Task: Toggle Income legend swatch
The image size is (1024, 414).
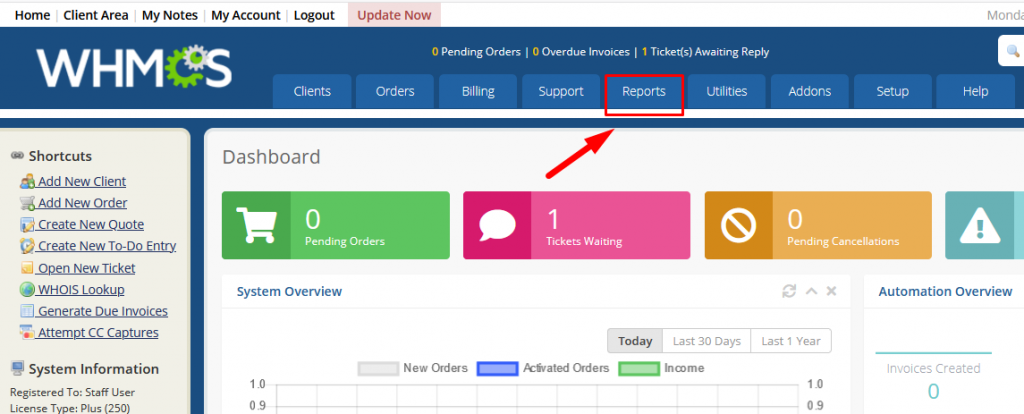Action: pyautogui.click(x=638, y=368)
